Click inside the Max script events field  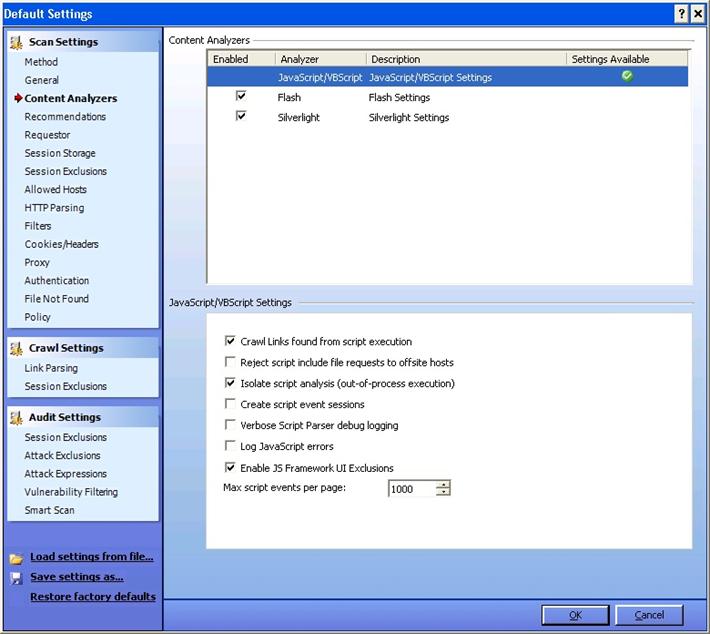click(410, 489)
